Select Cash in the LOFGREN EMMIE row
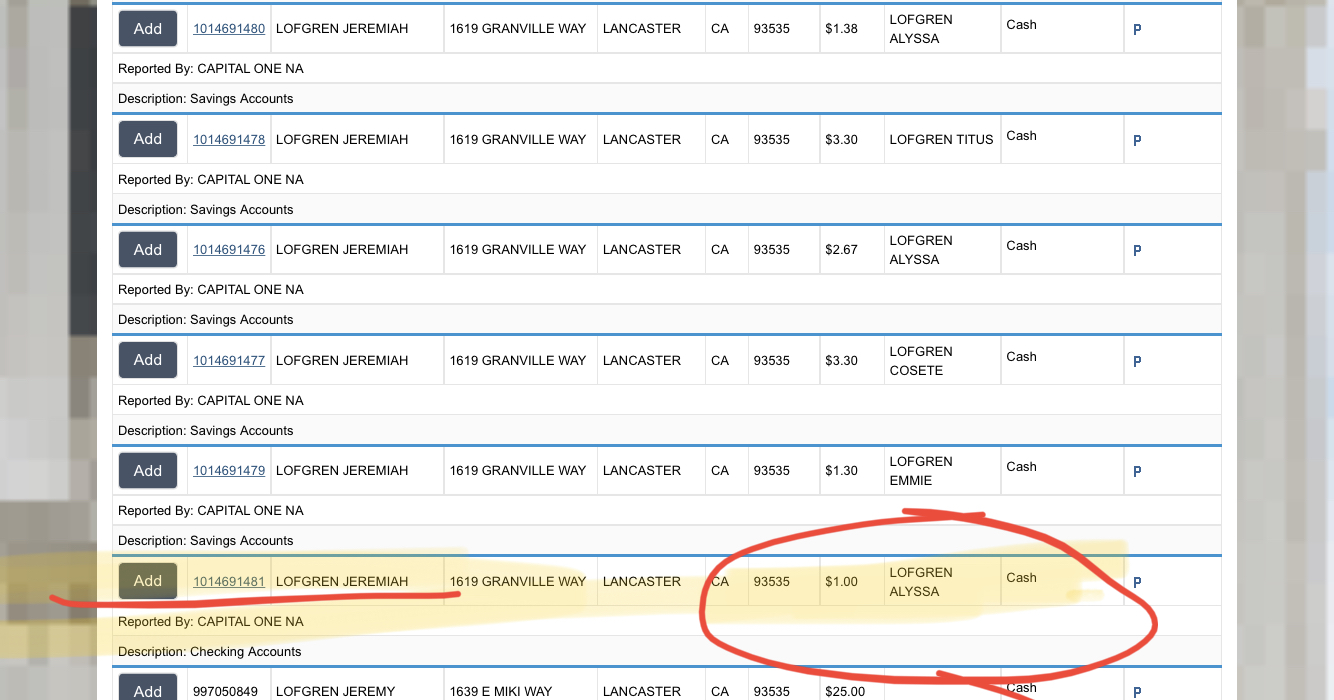The height and width of the screenshot is (700, 1334). (1021, 467)
